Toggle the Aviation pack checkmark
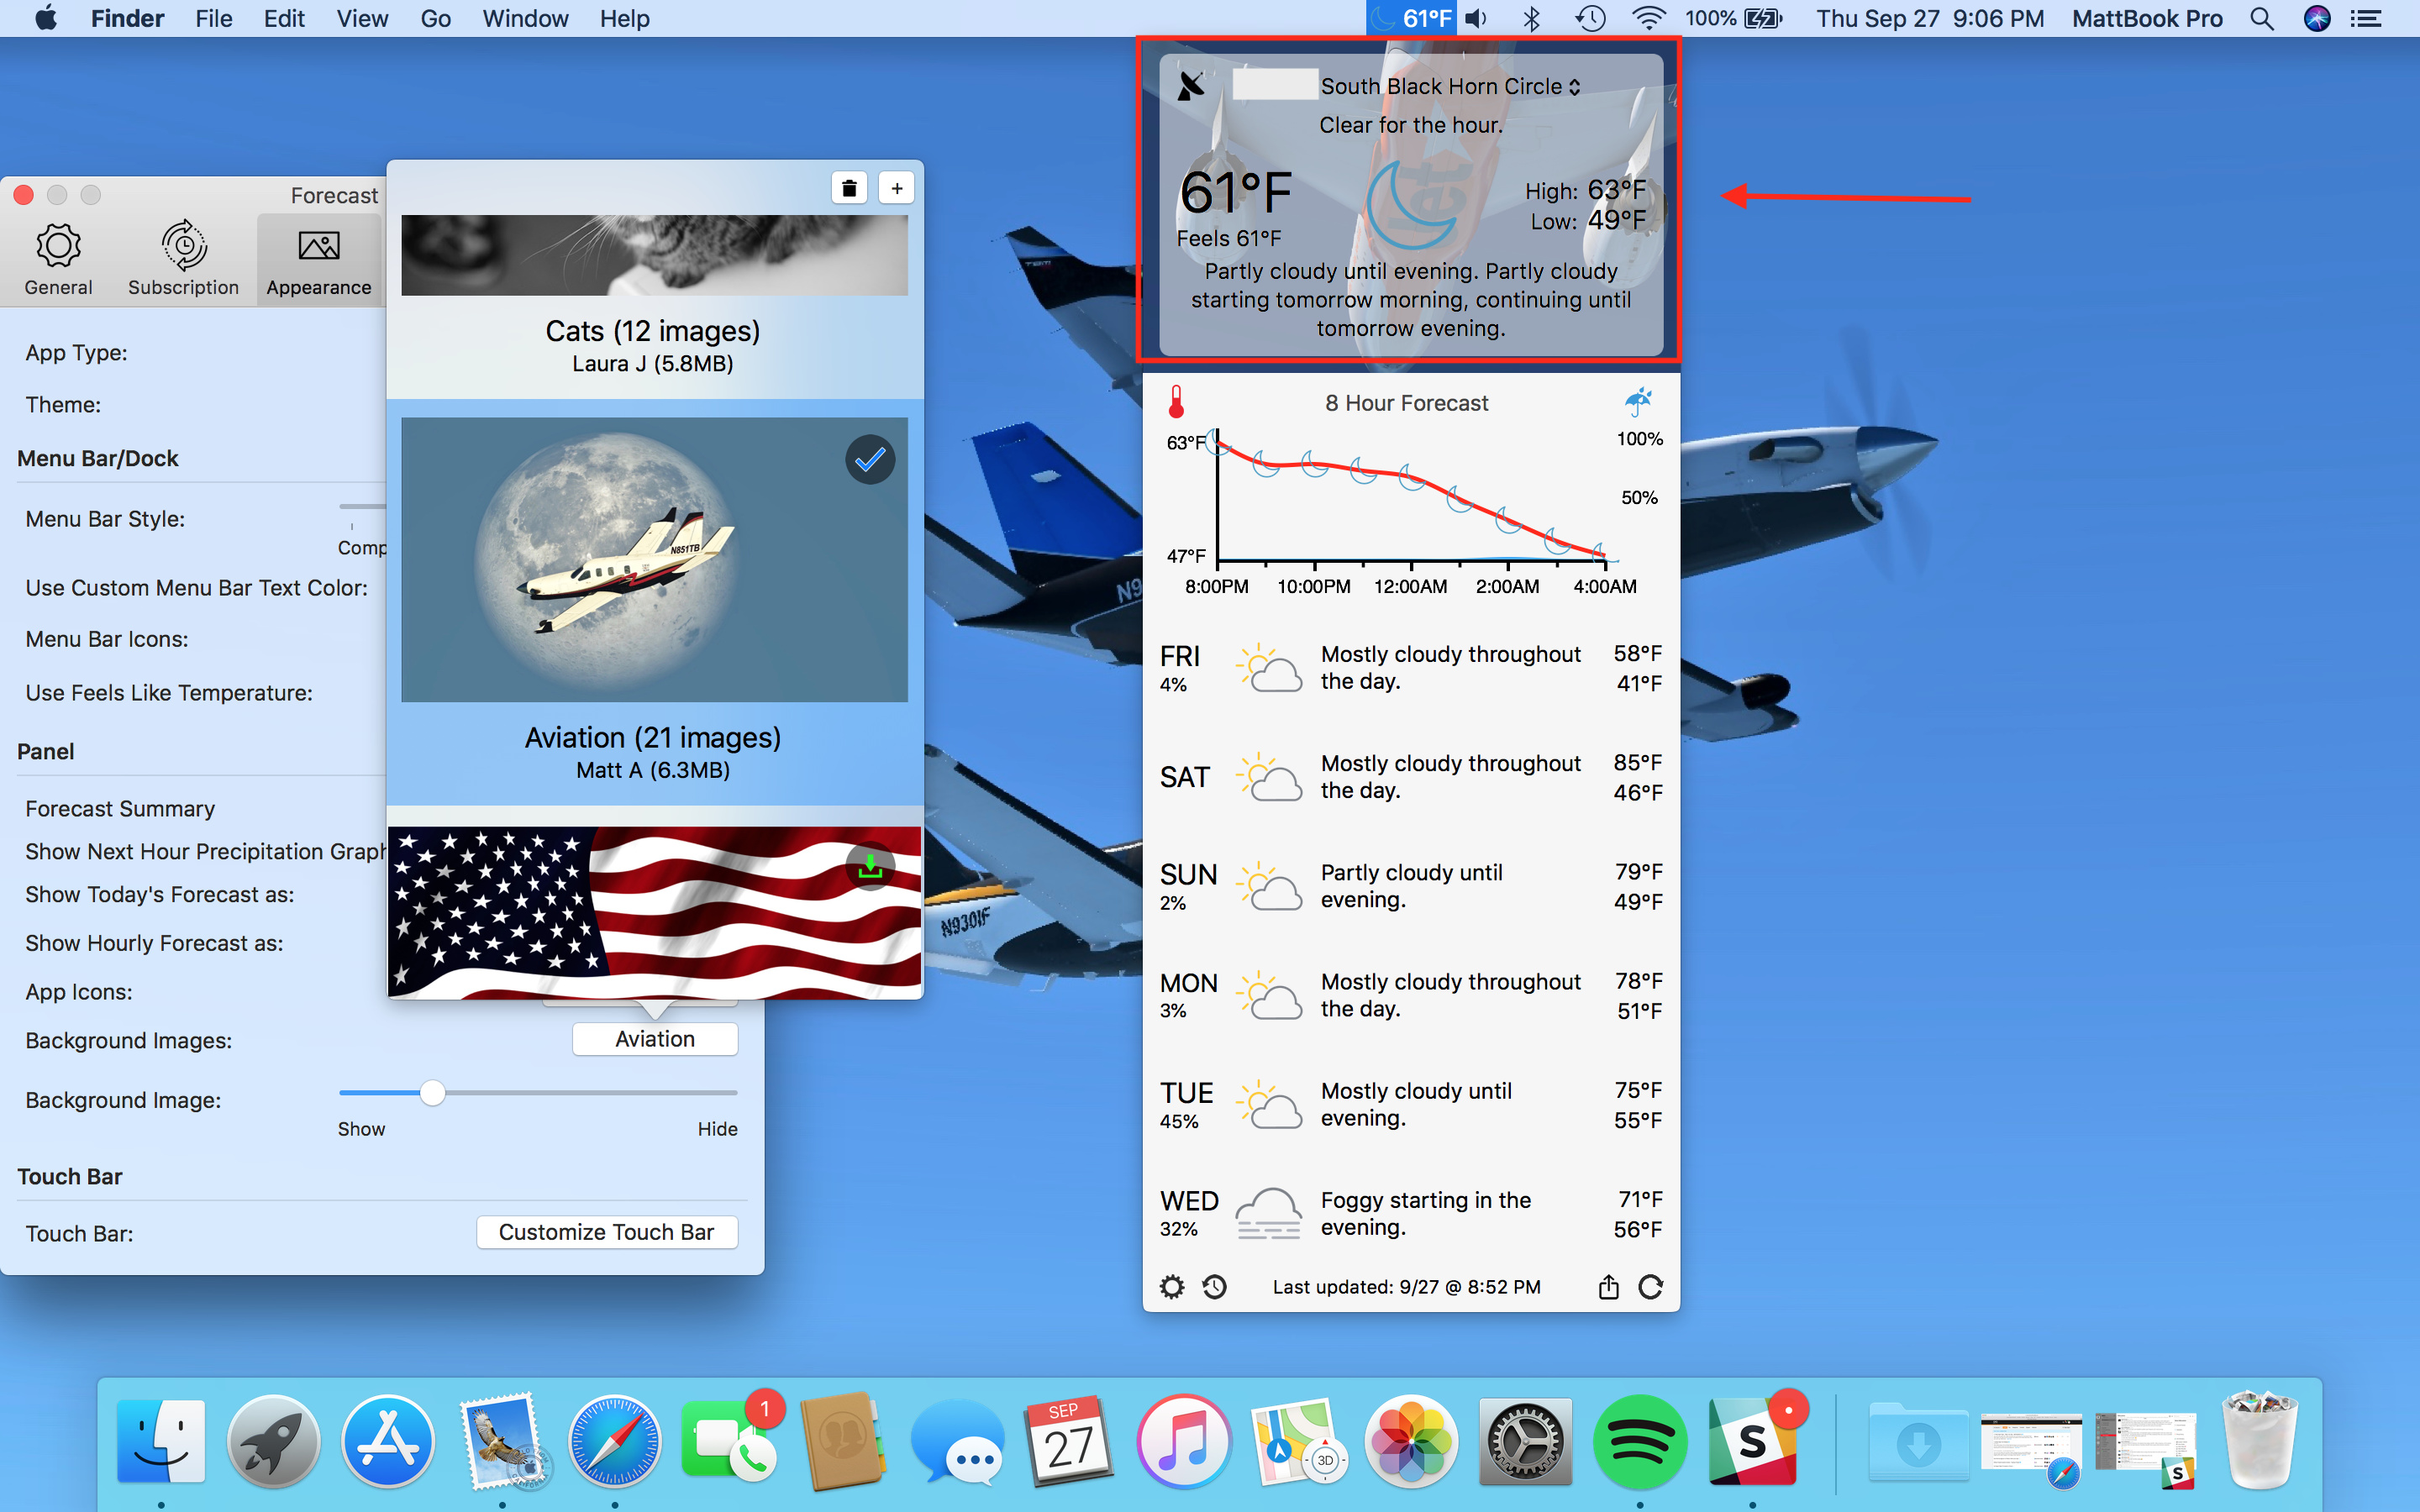The height and width of the screenshot is (1512, 2420). 870,460
